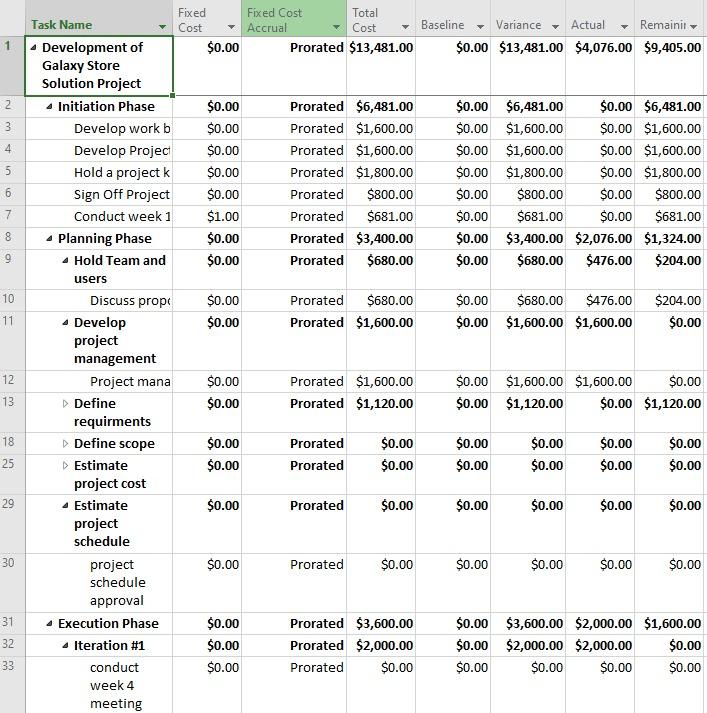Screen dimensions: 707x713
Task: Select the $9,405.00 remaining cost cell
Action: (671, 66)
